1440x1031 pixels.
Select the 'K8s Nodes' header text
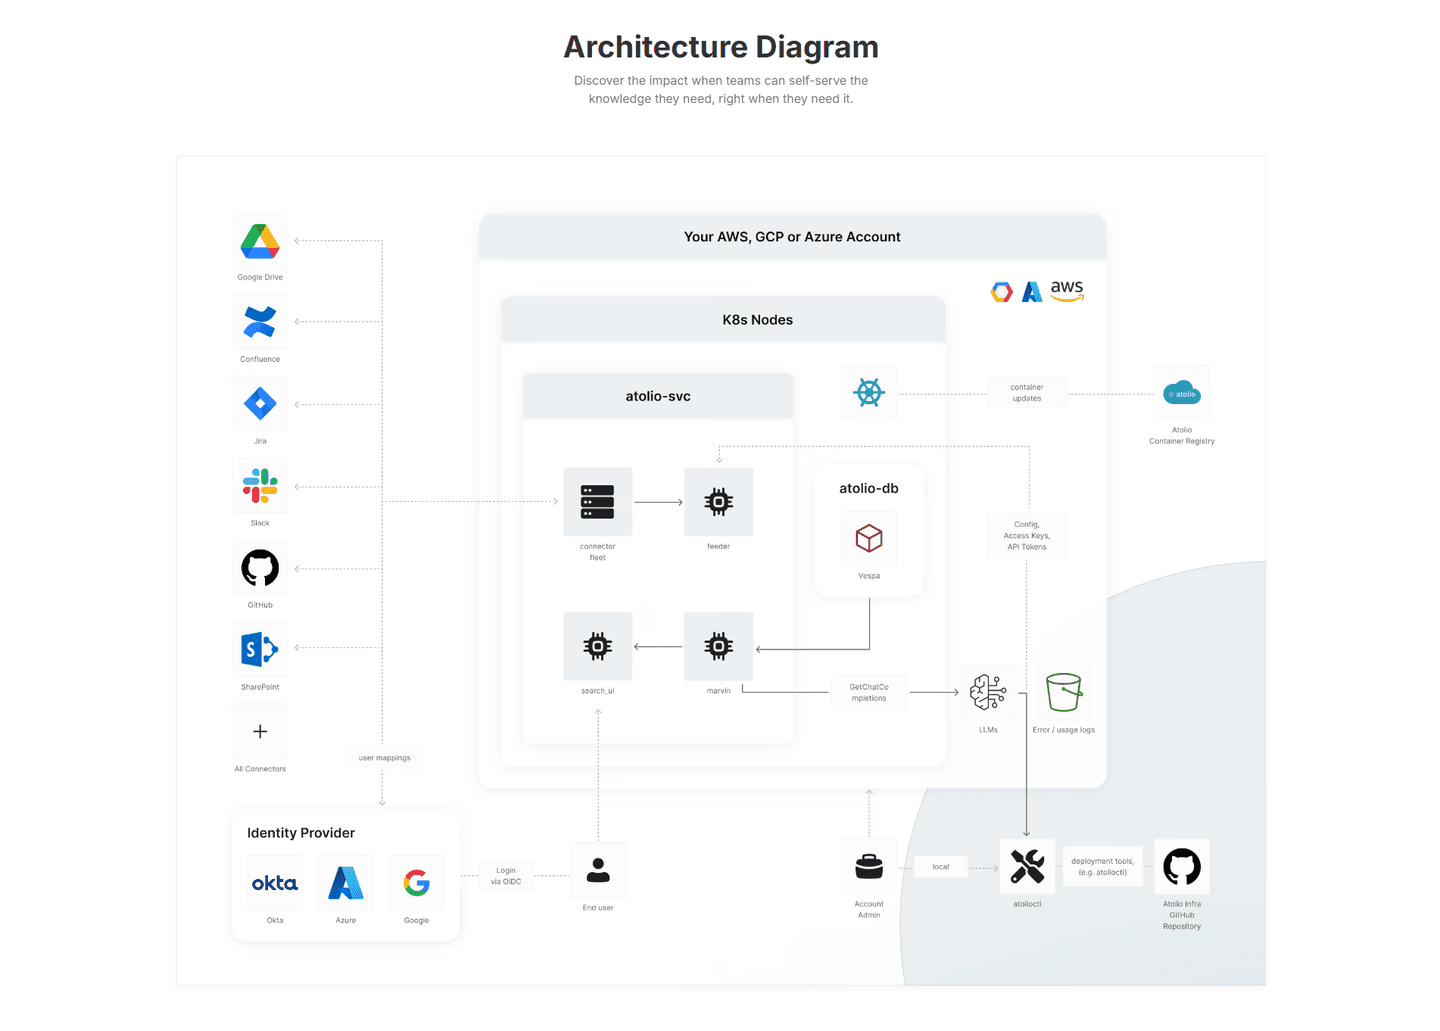(x=758, y=320)
